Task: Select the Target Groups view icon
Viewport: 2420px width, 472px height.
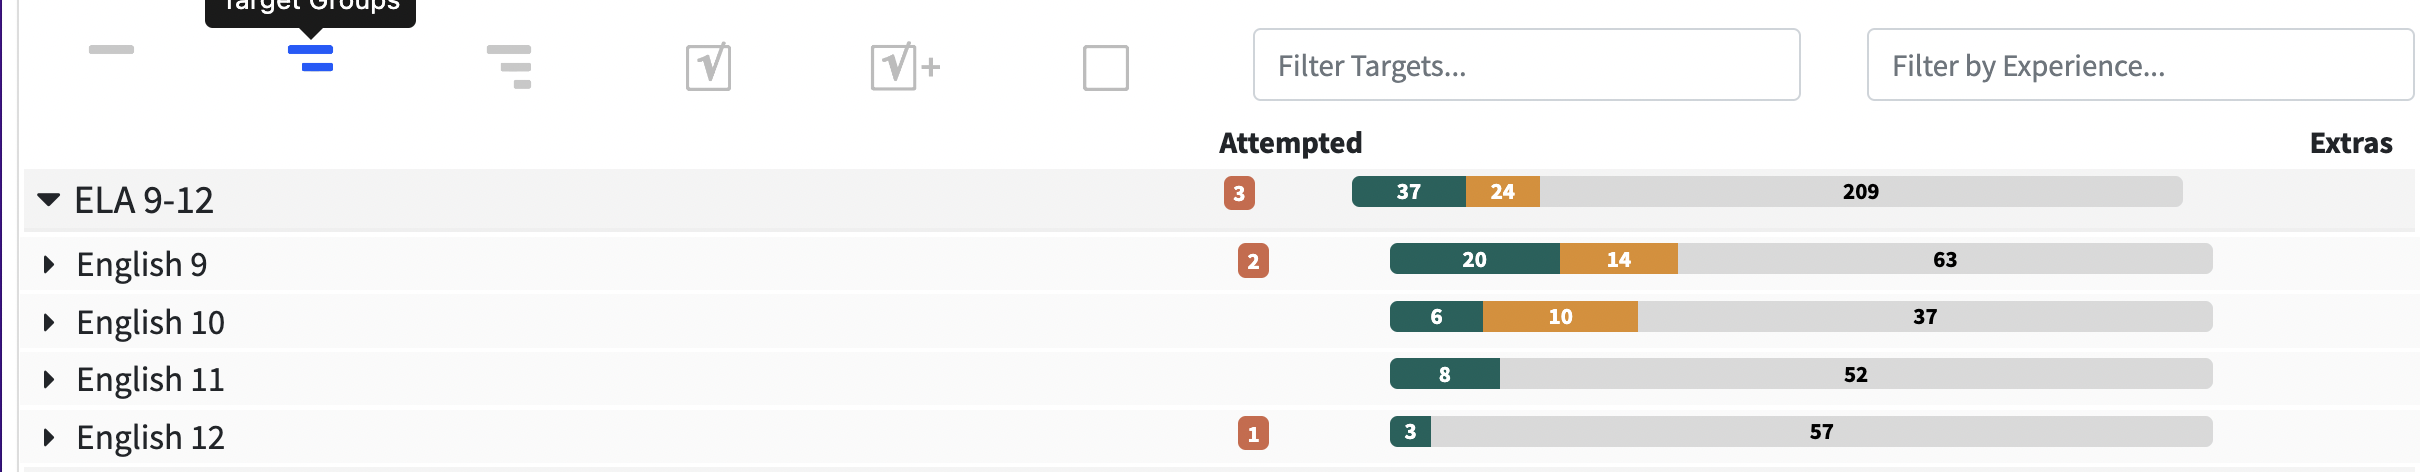Action: 310,59
